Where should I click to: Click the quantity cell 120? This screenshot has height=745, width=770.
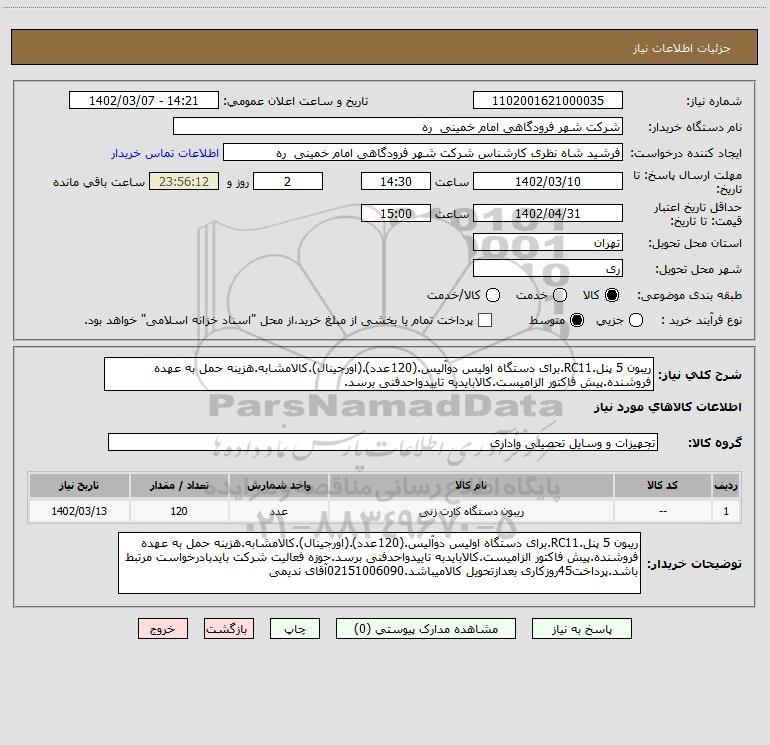(x=179, y=511)
